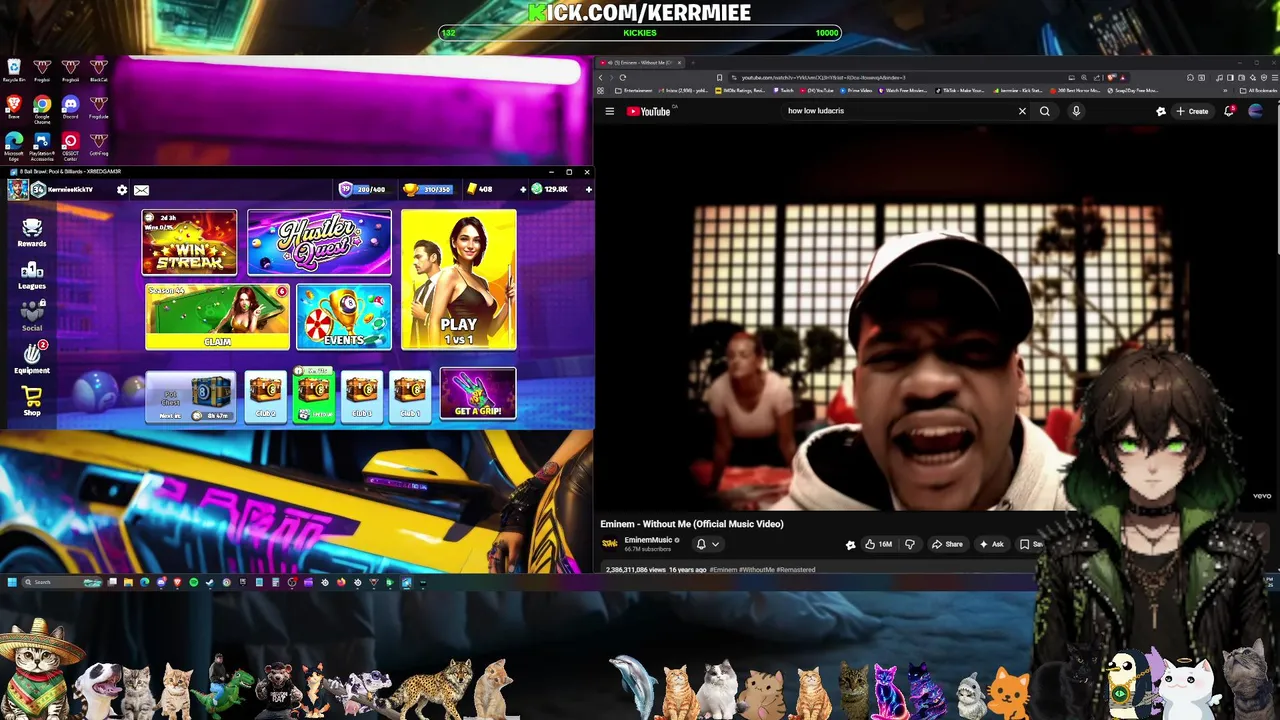This screenshot has height=720, width=1280.
Task: Expand the subscription notification bell dropdown
Action: pyautogui.click(x=707, y=544)
